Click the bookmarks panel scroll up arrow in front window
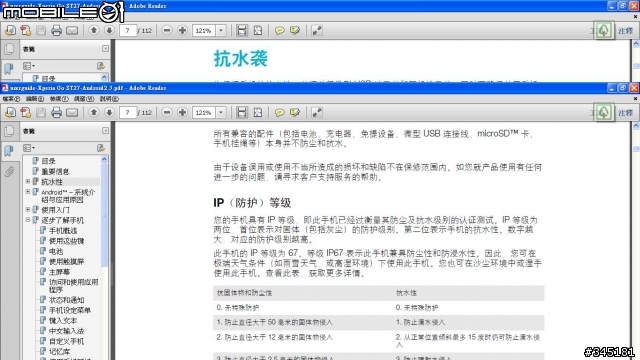The height and width of the screenshot is (360, 640). (104, 159)
